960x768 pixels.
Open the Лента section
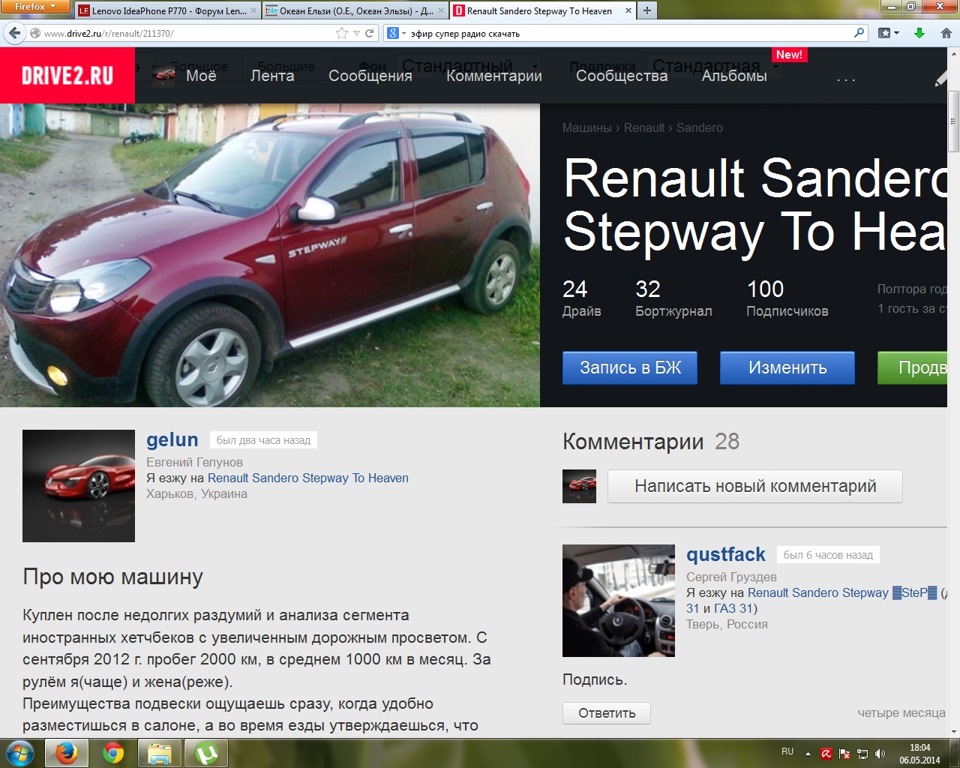[x=272, y=75]
